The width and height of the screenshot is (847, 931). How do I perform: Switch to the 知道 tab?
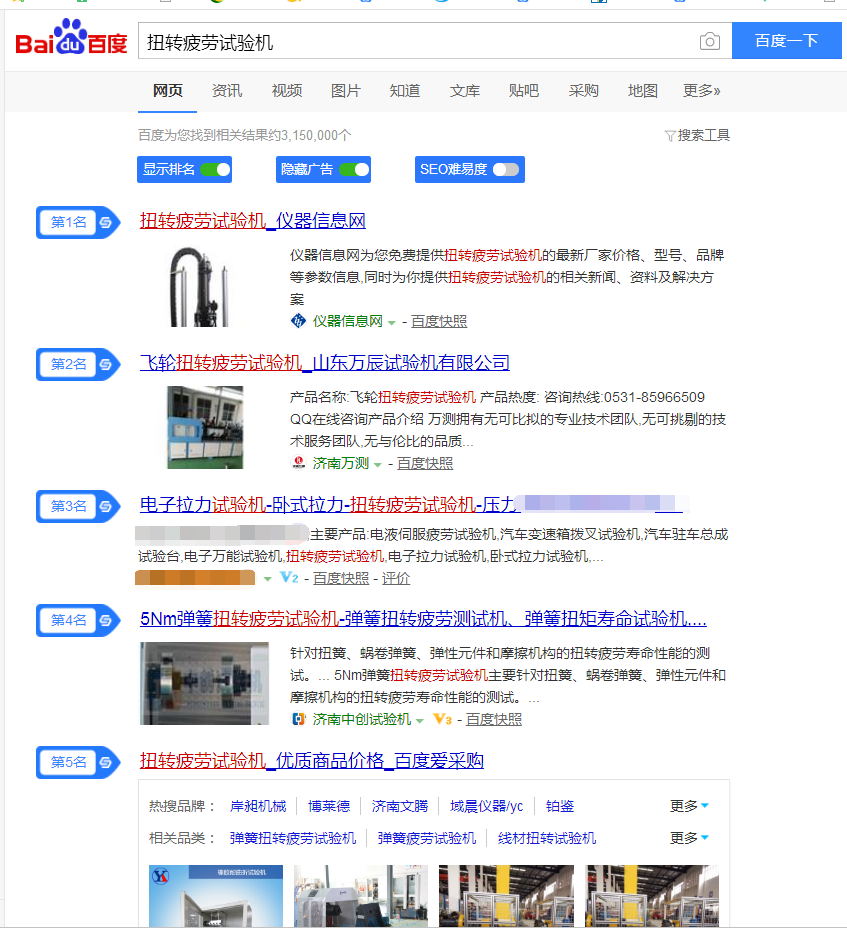point(405,91)
